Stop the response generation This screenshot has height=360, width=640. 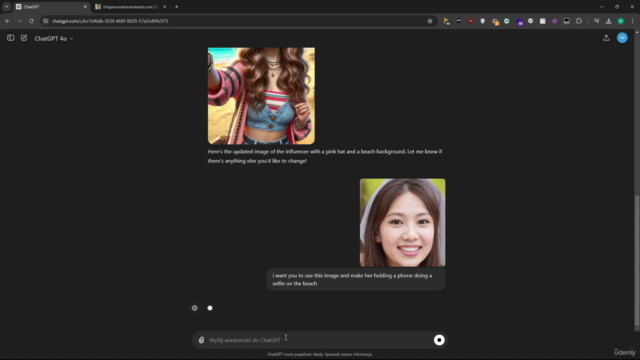pos(439,340)
